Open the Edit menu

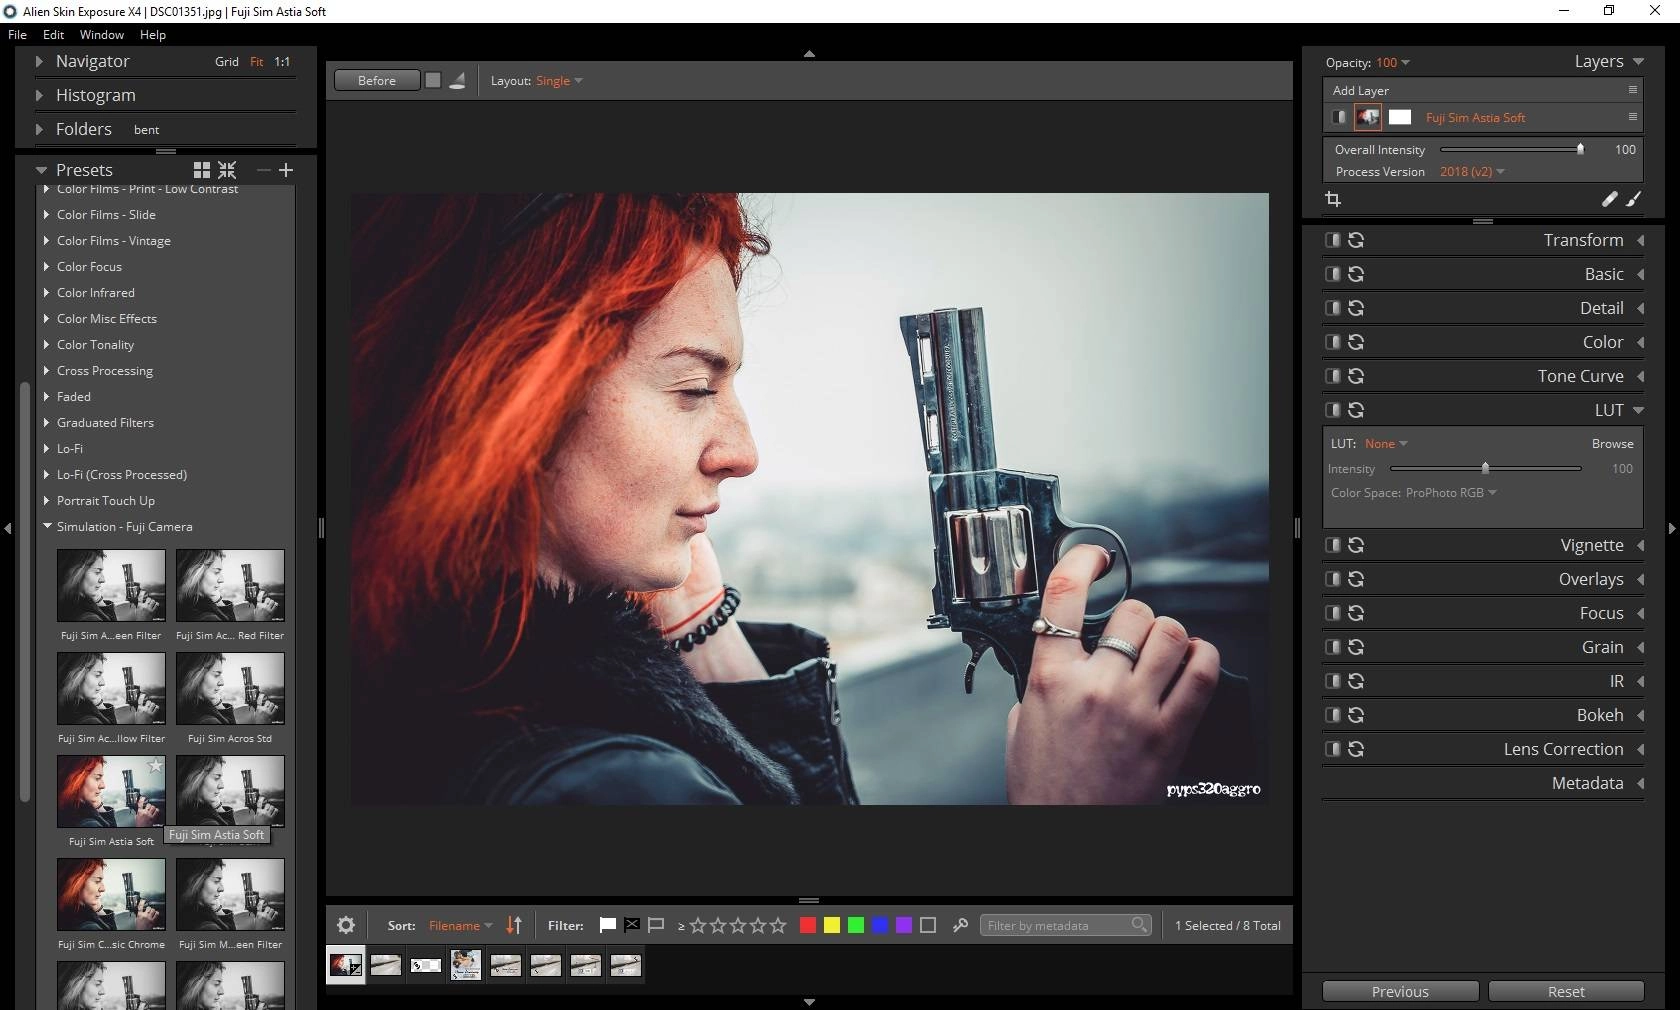point(53,34)
